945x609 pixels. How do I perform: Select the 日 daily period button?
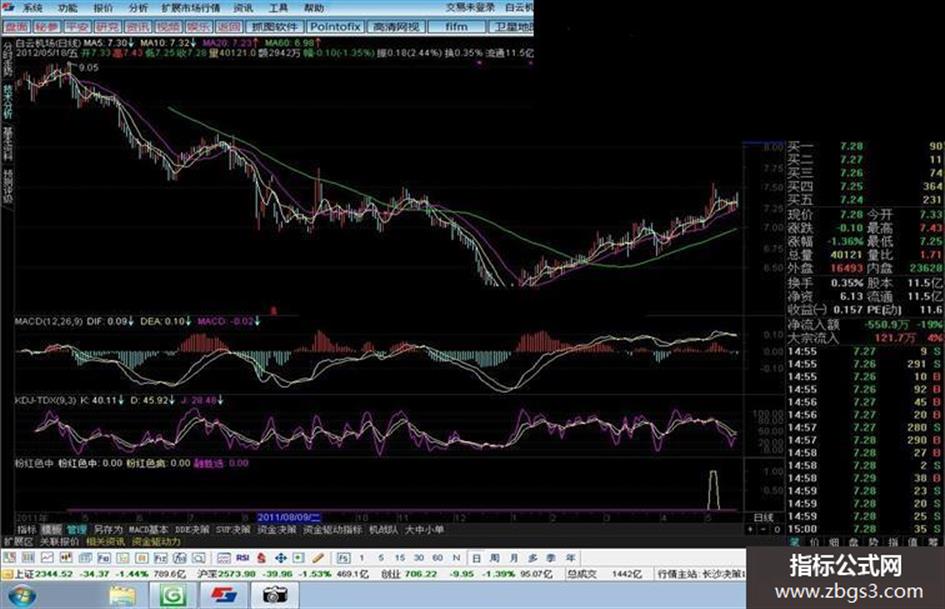[476, 558]
